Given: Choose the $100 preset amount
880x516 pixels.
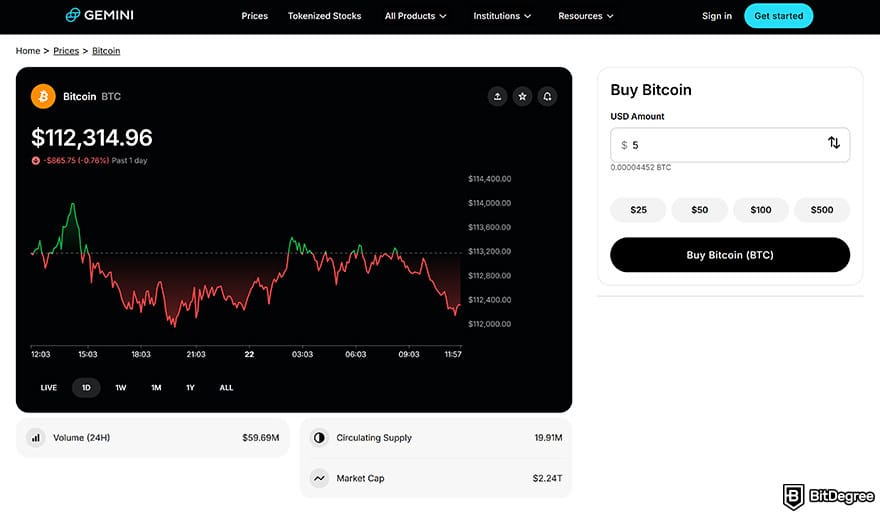Looking at the screenshot, I should coord(760,210).
